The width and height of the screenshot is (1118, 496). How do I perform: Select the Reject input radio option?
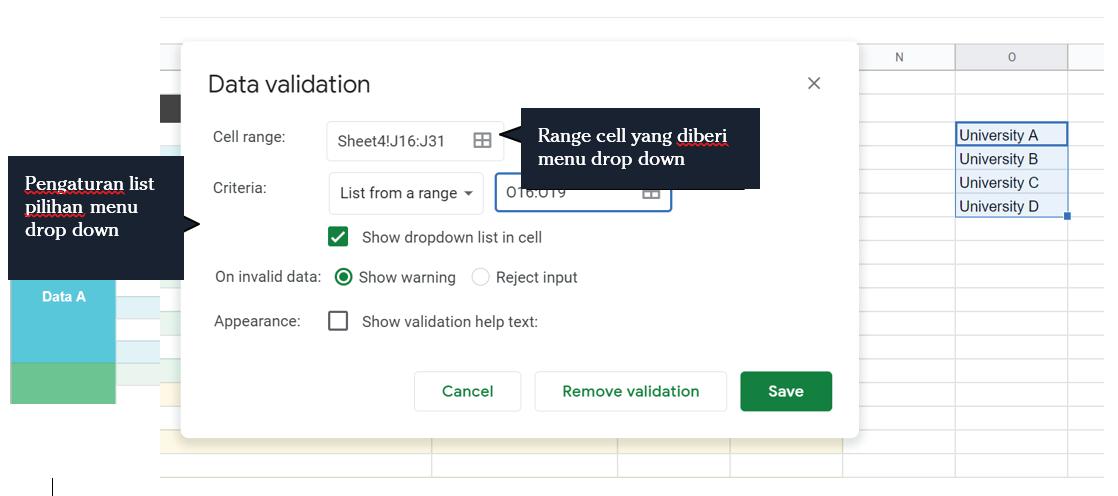click(x=481, y=277)
